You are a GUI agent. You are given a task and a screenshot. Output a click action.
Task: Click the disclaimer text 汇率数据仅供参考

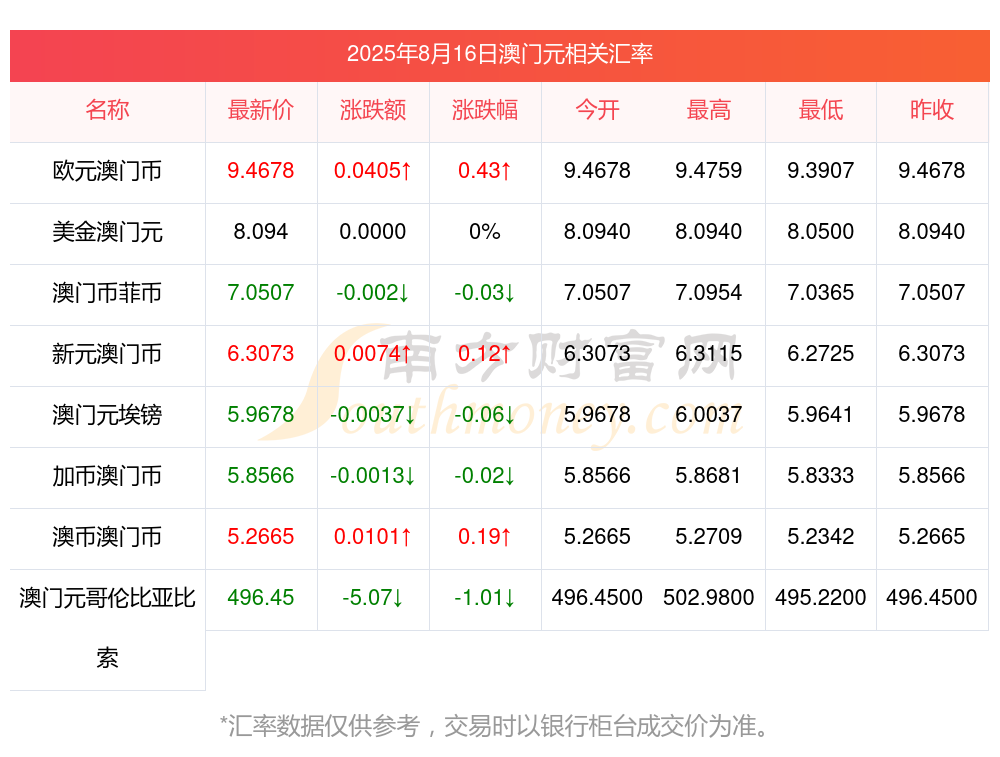(324, 726)
